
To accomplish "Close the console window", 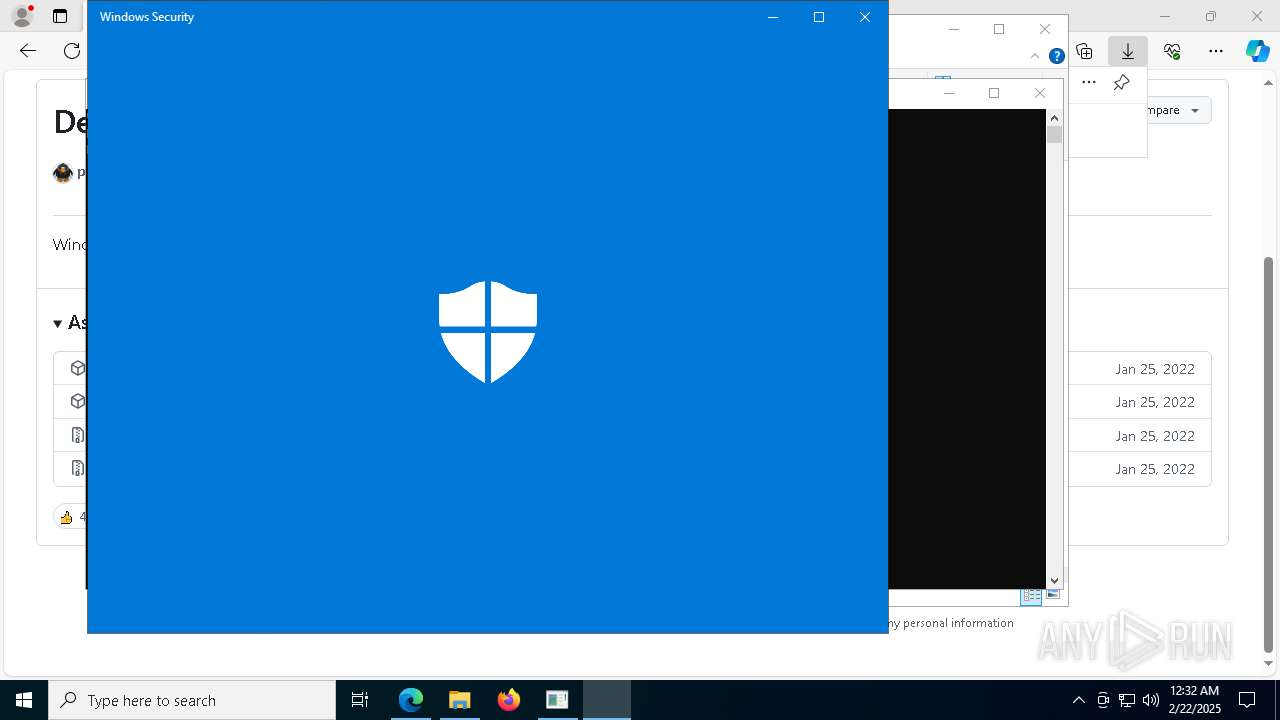I will tap(1040, 93).
